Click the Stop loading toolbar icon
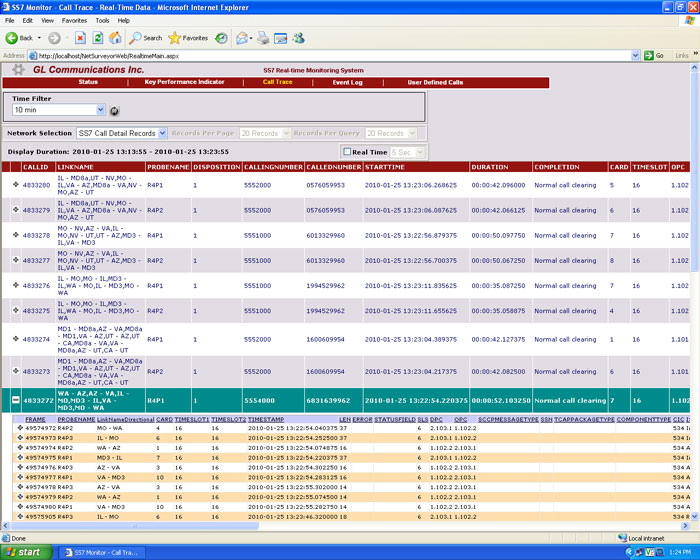This screenshot has height=560, width=700. tap(80, 38)
